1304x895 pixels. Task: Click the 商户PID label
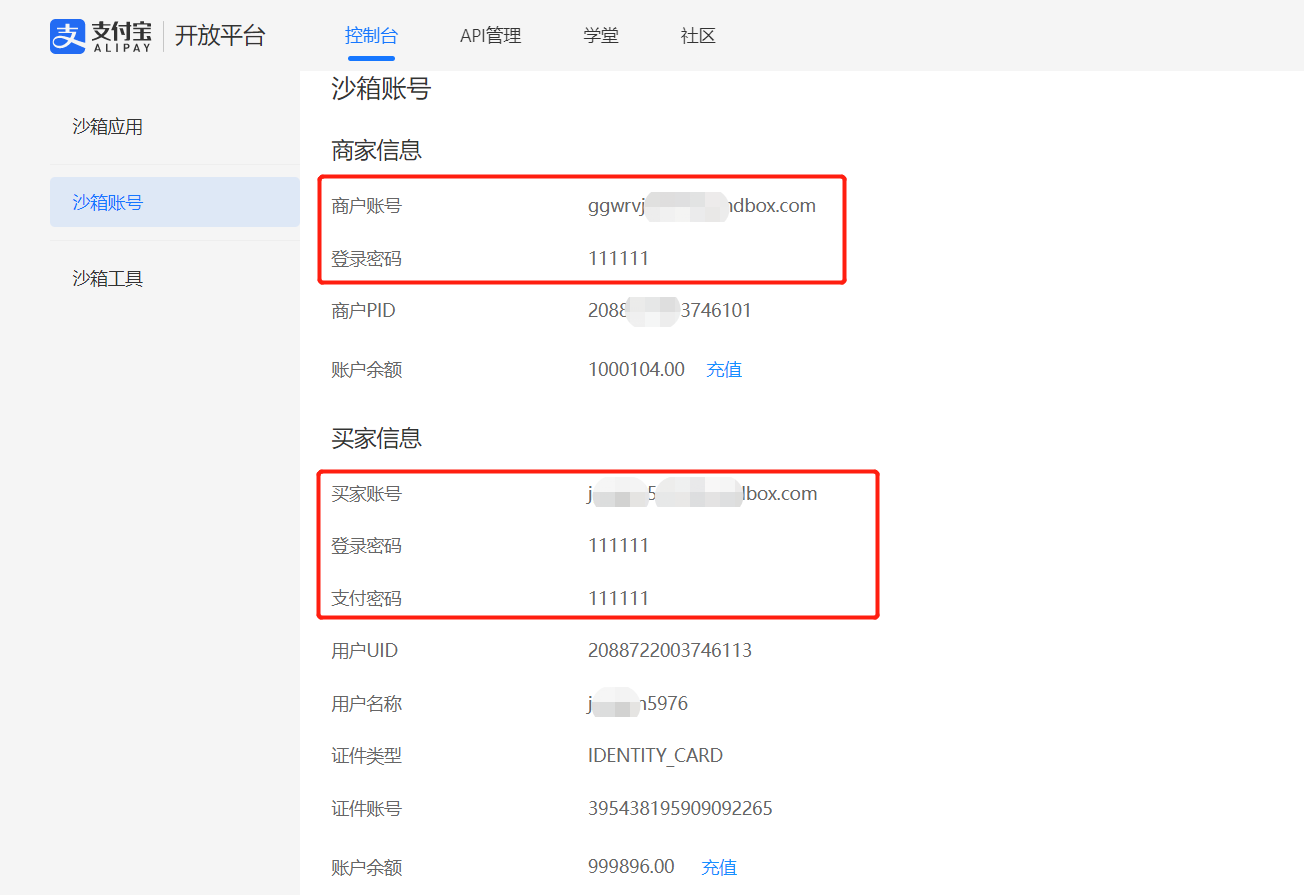click(363, 311)
